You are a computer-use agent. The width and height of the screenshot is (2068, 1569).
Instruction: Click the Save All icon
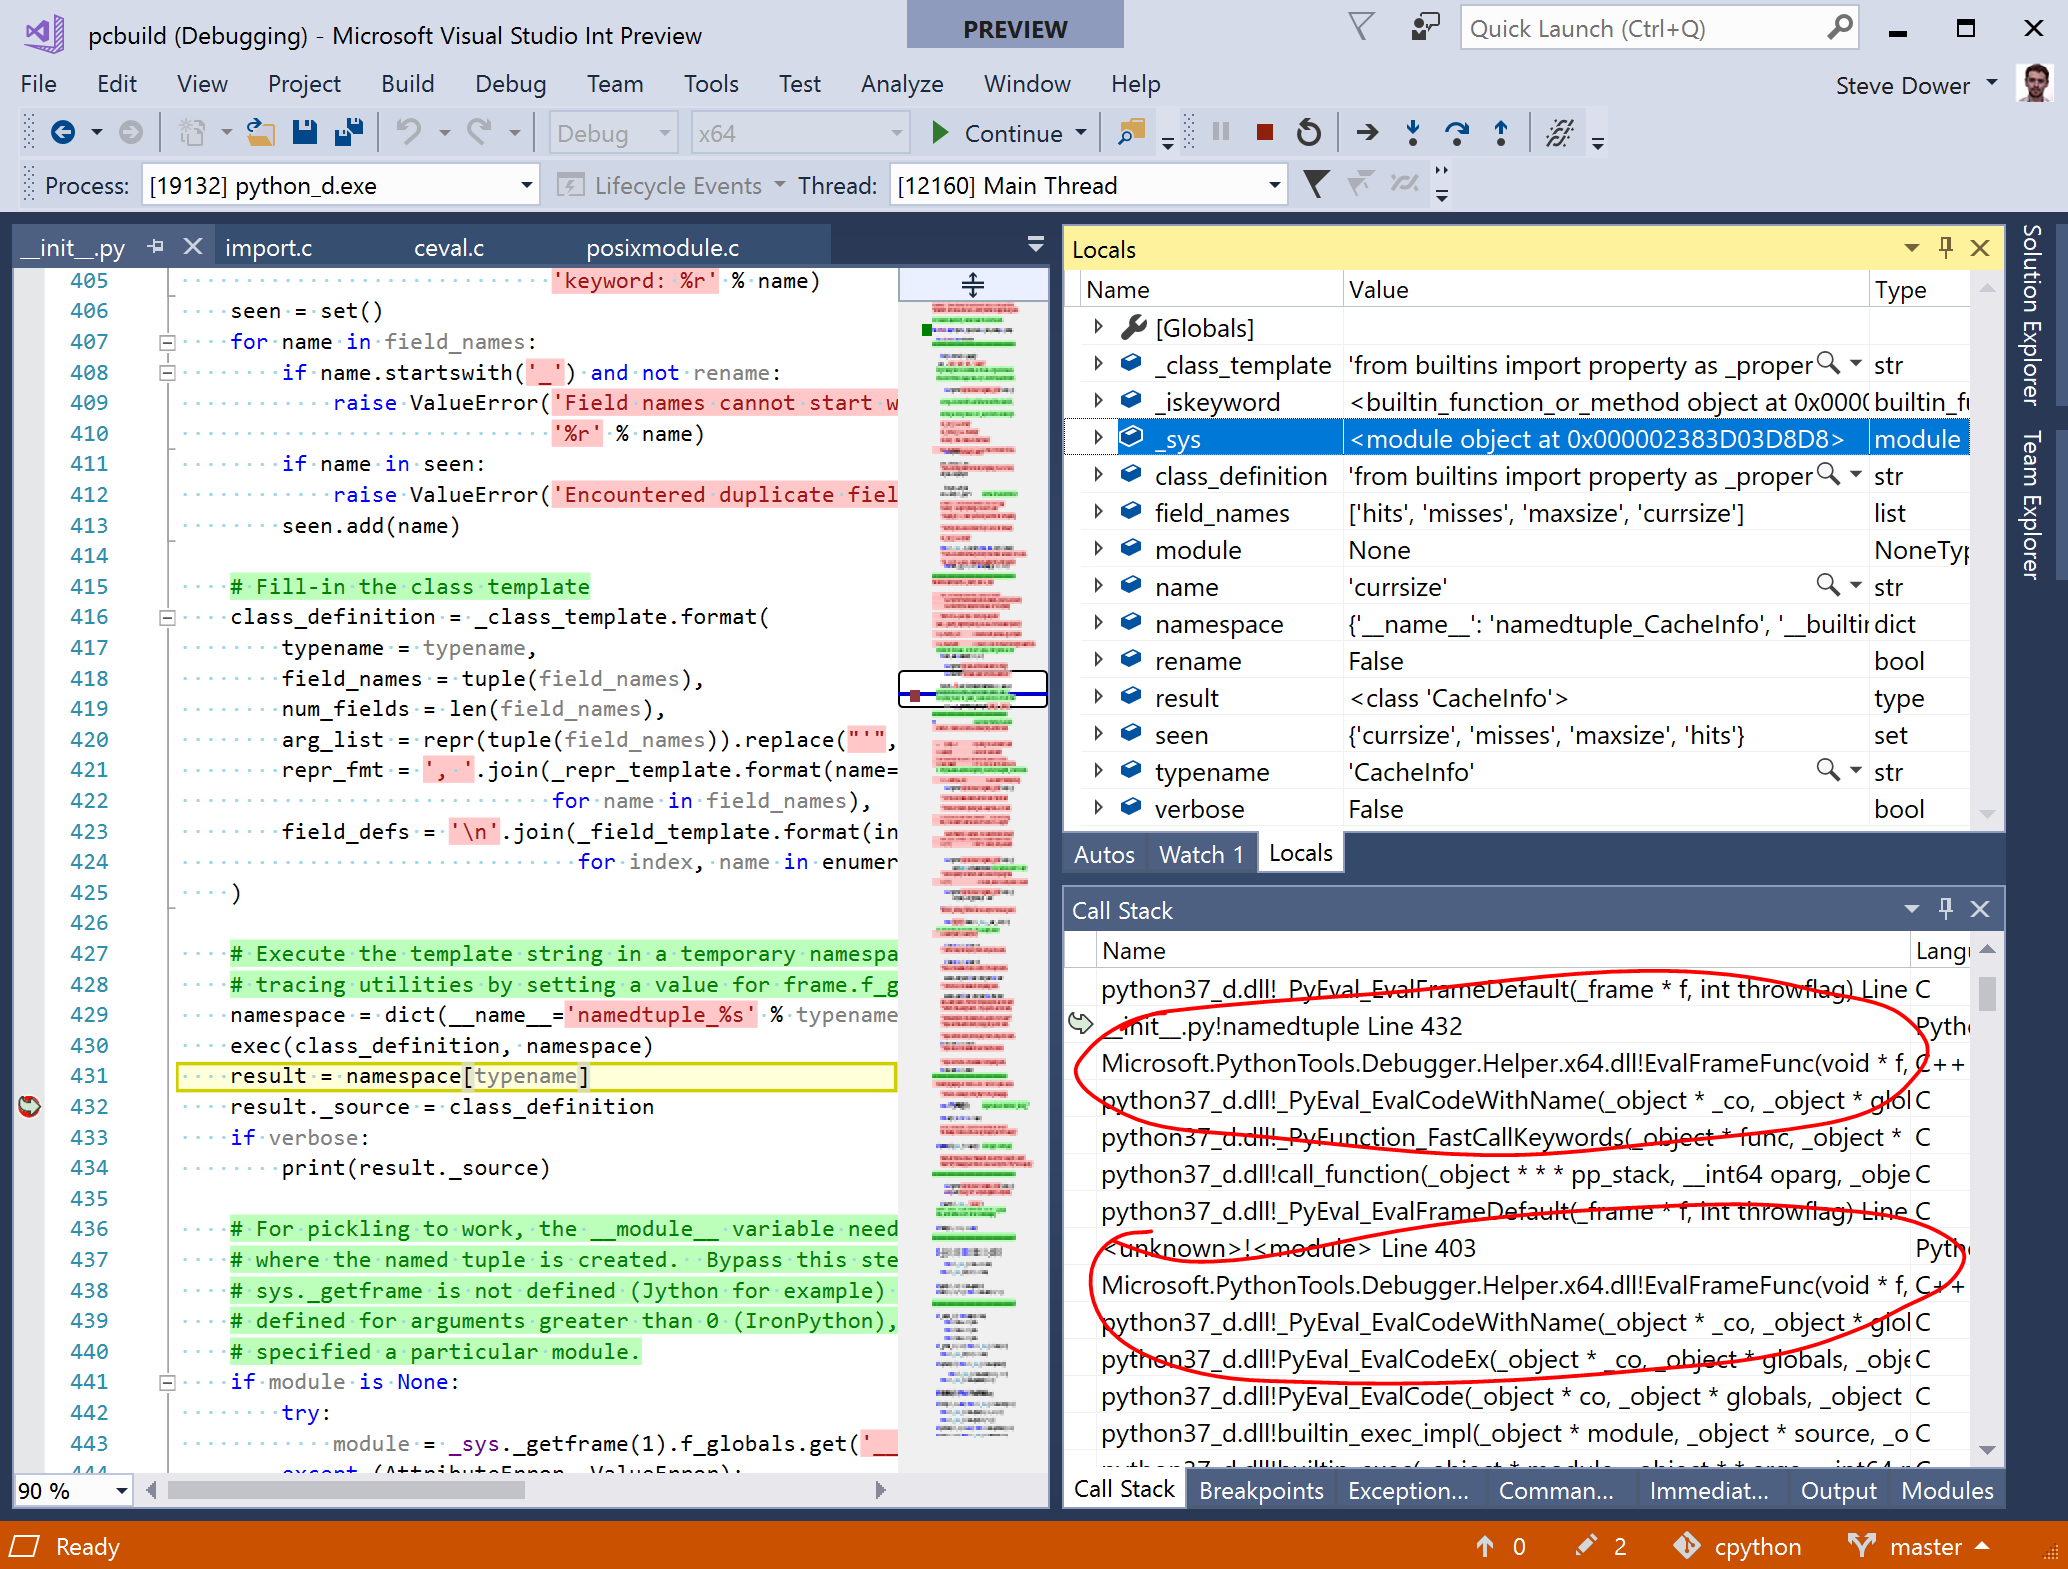348,131
